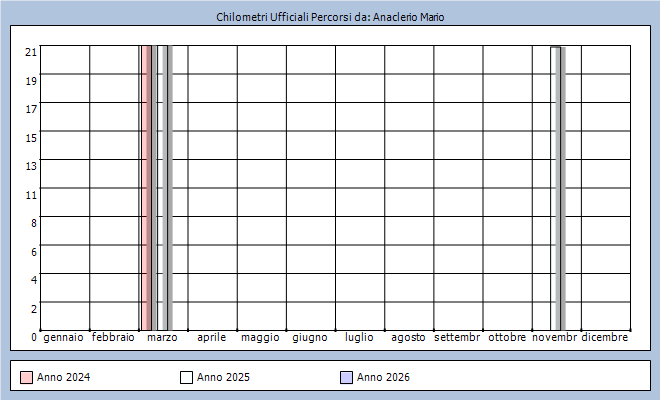
Task: Select the Anno 2026 legend label
Action: pos(384,377)
